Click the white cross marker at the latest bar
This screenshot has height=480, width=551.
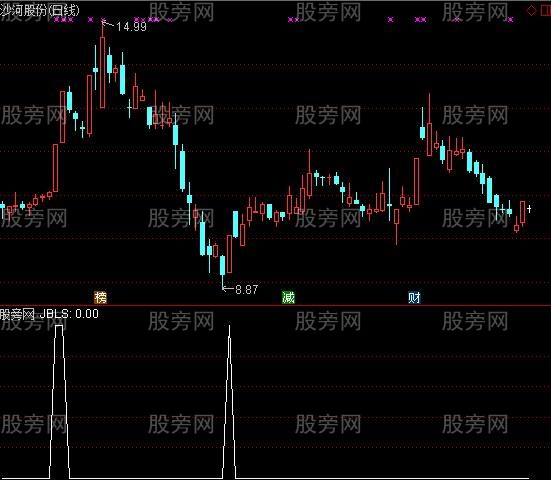[529, 209]
